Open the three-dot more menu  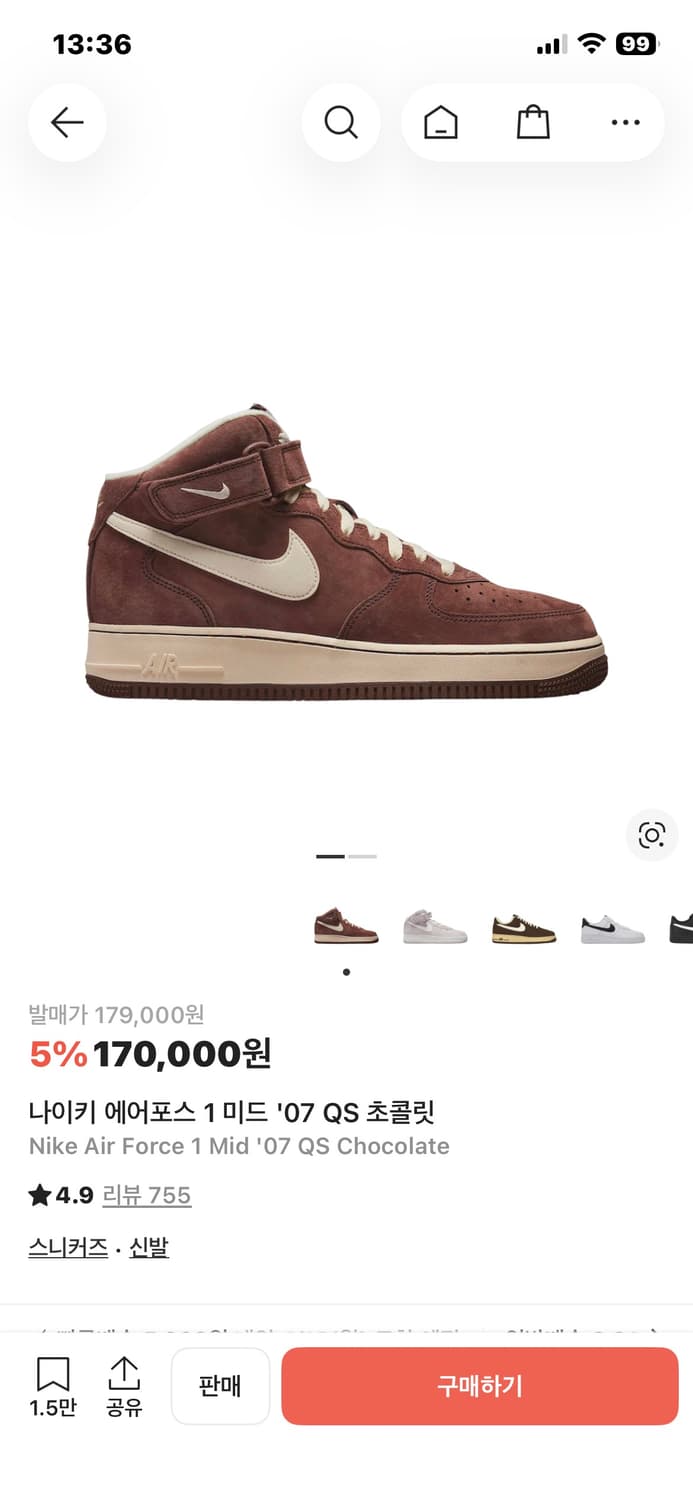625,123
